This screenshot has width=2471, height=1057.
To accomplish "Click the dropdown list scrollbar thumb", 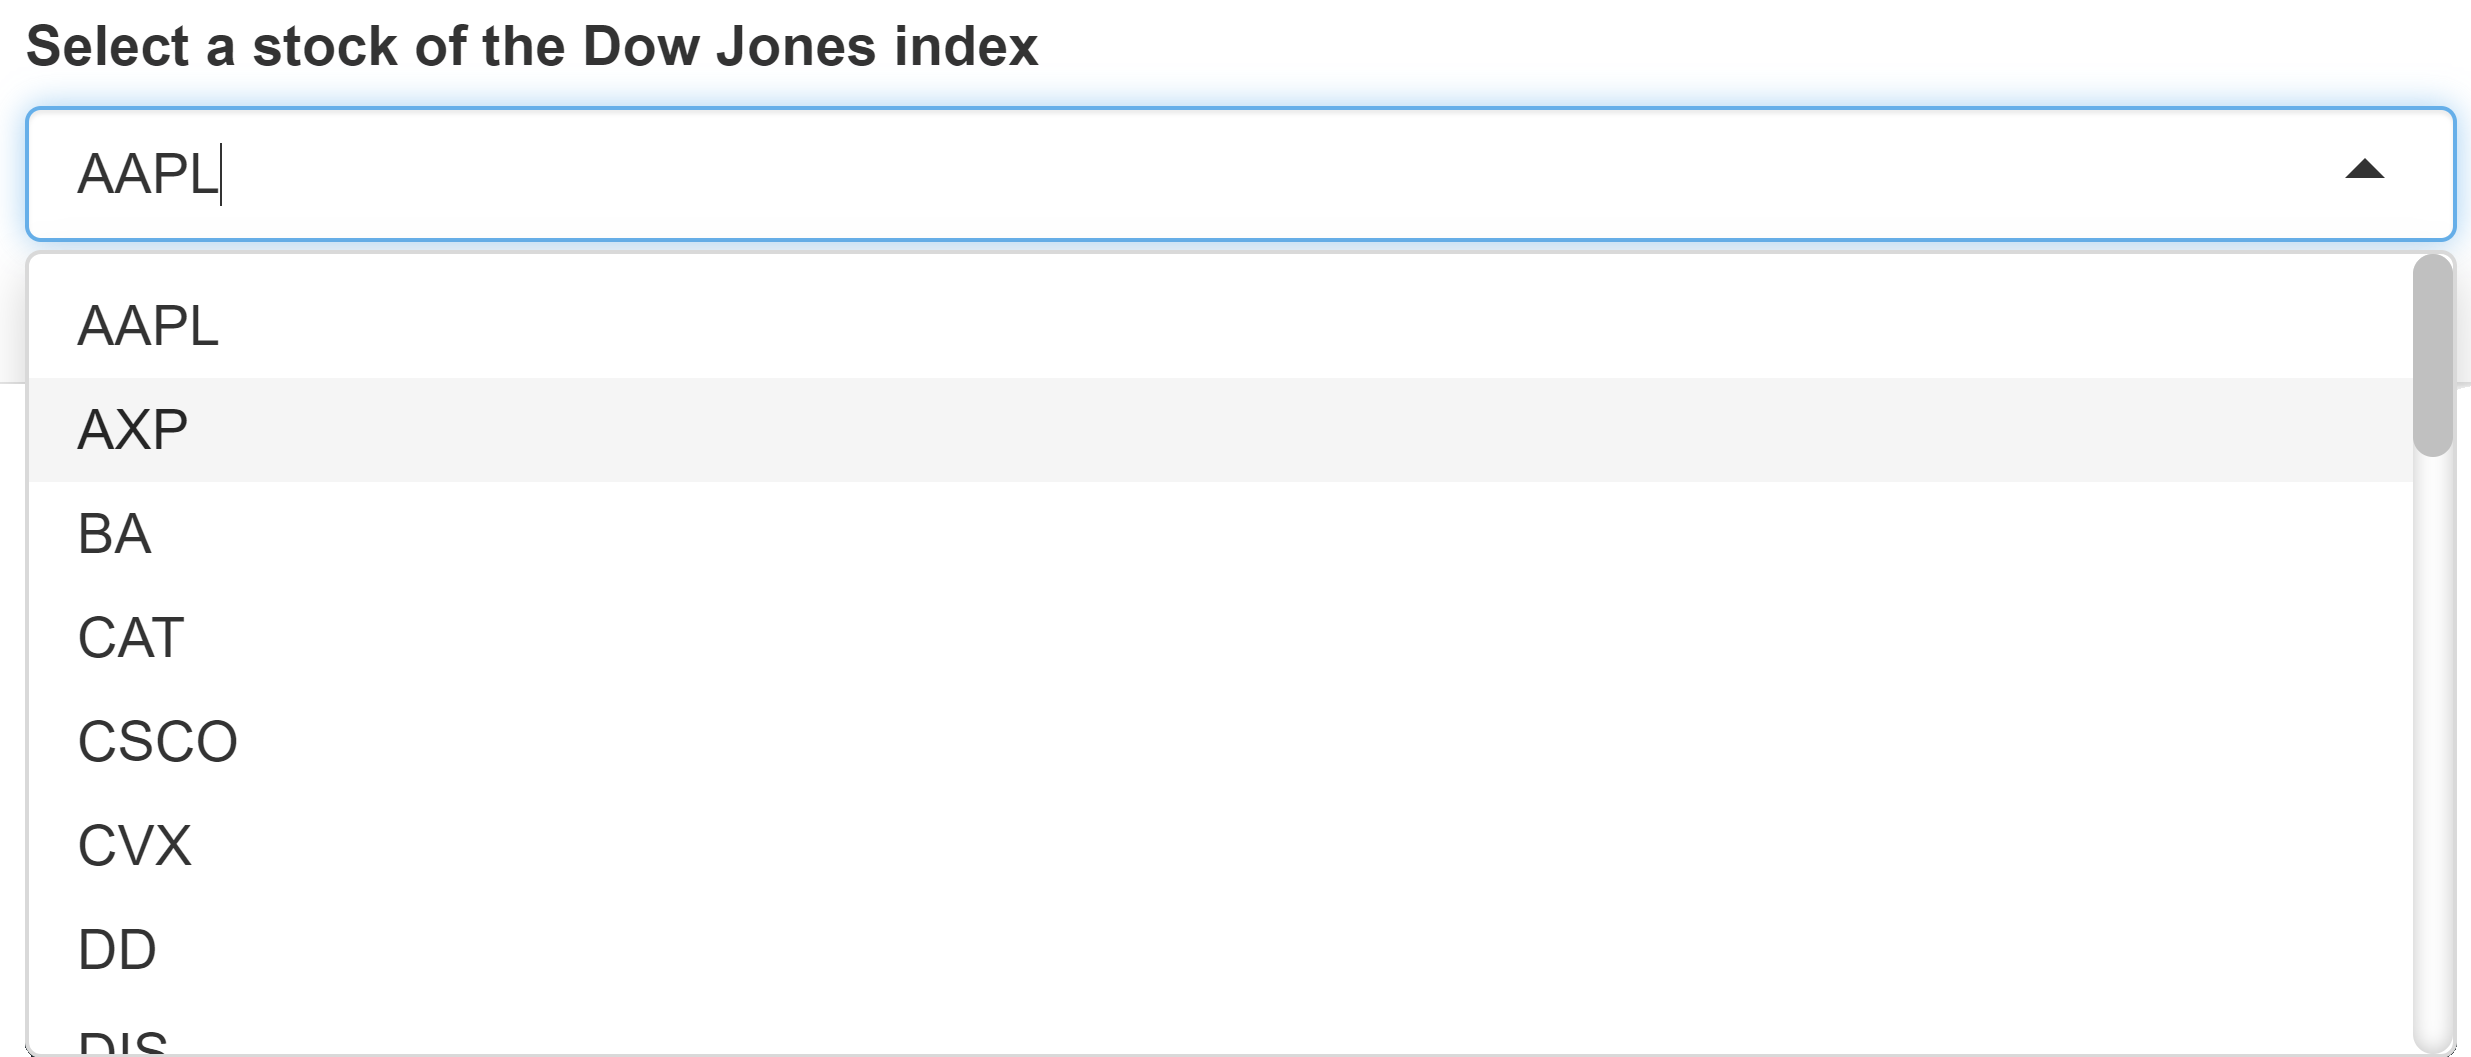I will (x=2432, y=356).
